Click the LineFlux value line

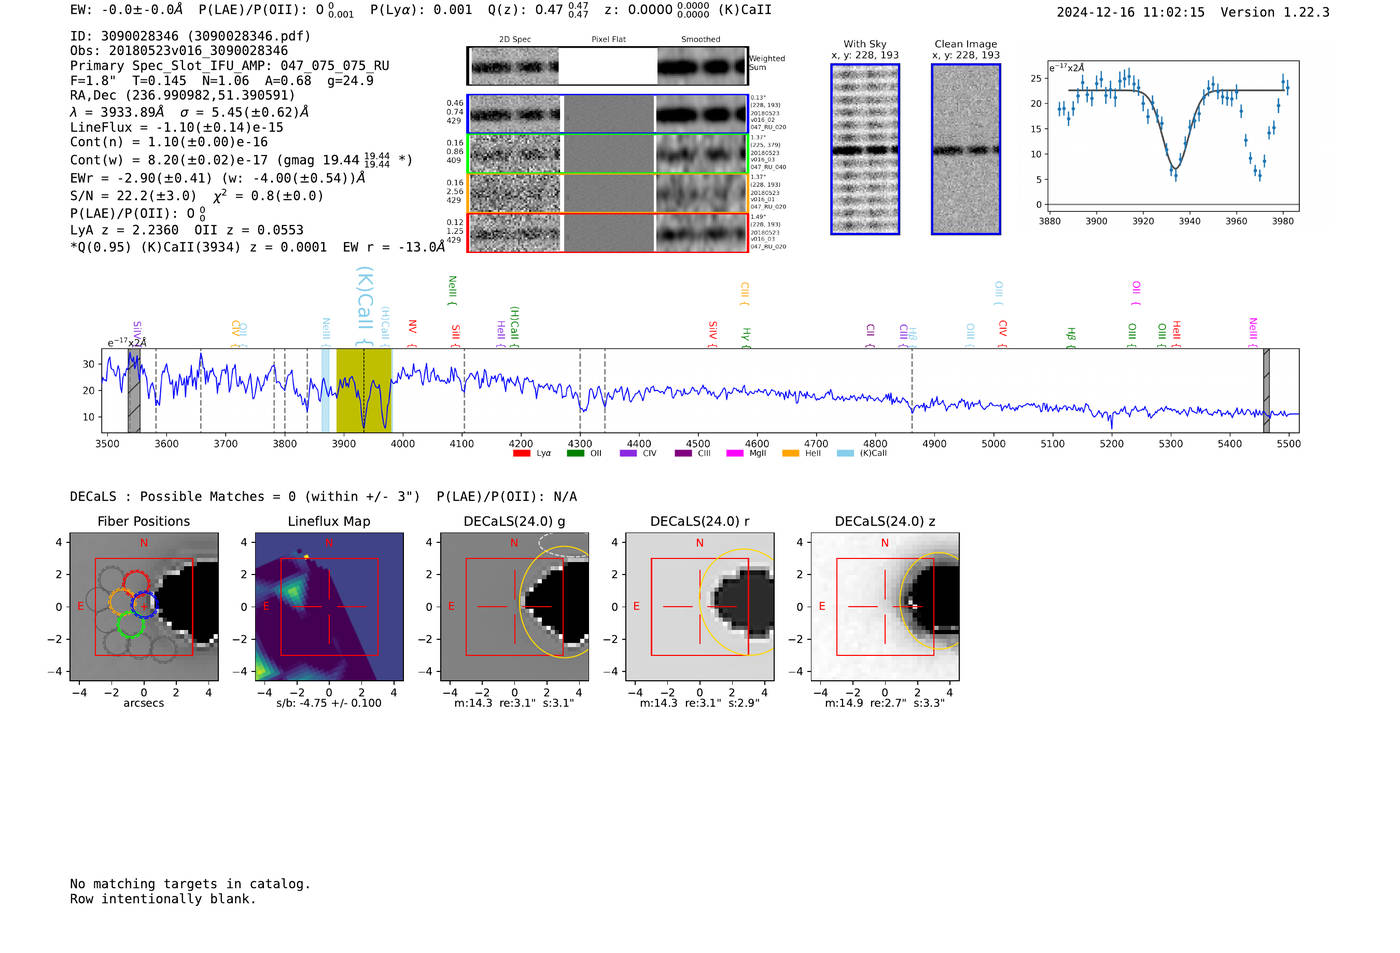pyautogui.click(x=177, y=128)
